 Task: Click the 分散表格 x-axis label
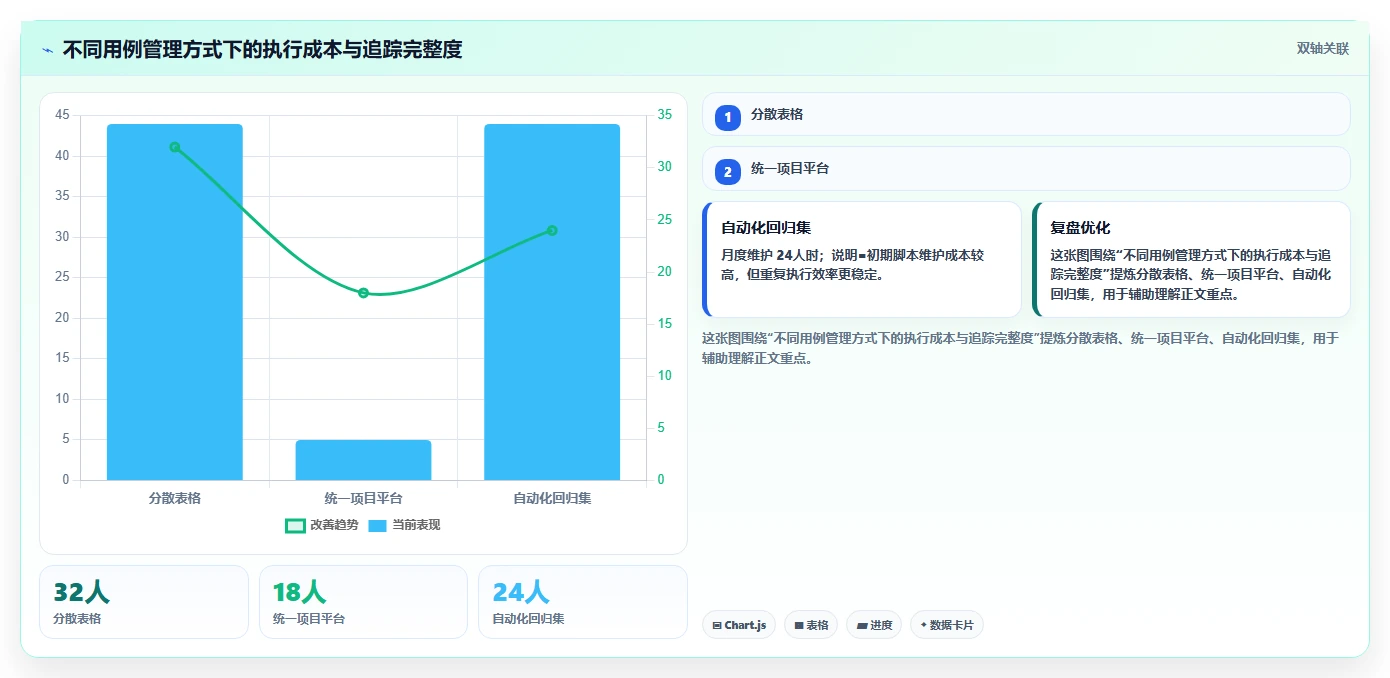tap(175, 498)
